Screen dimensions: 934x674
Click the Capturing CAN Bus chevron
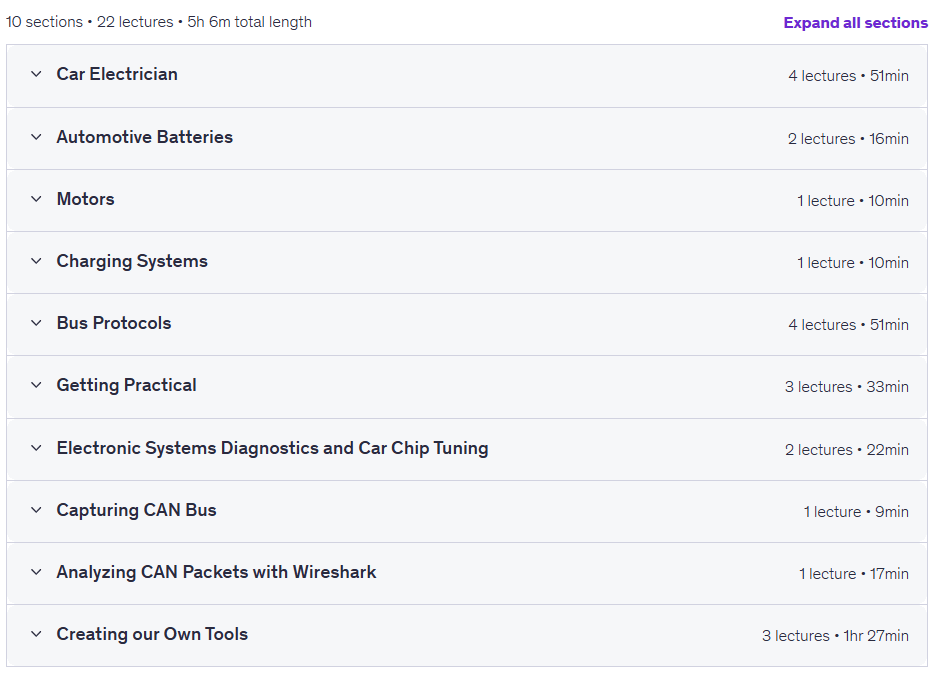click(x=36, y=510)
